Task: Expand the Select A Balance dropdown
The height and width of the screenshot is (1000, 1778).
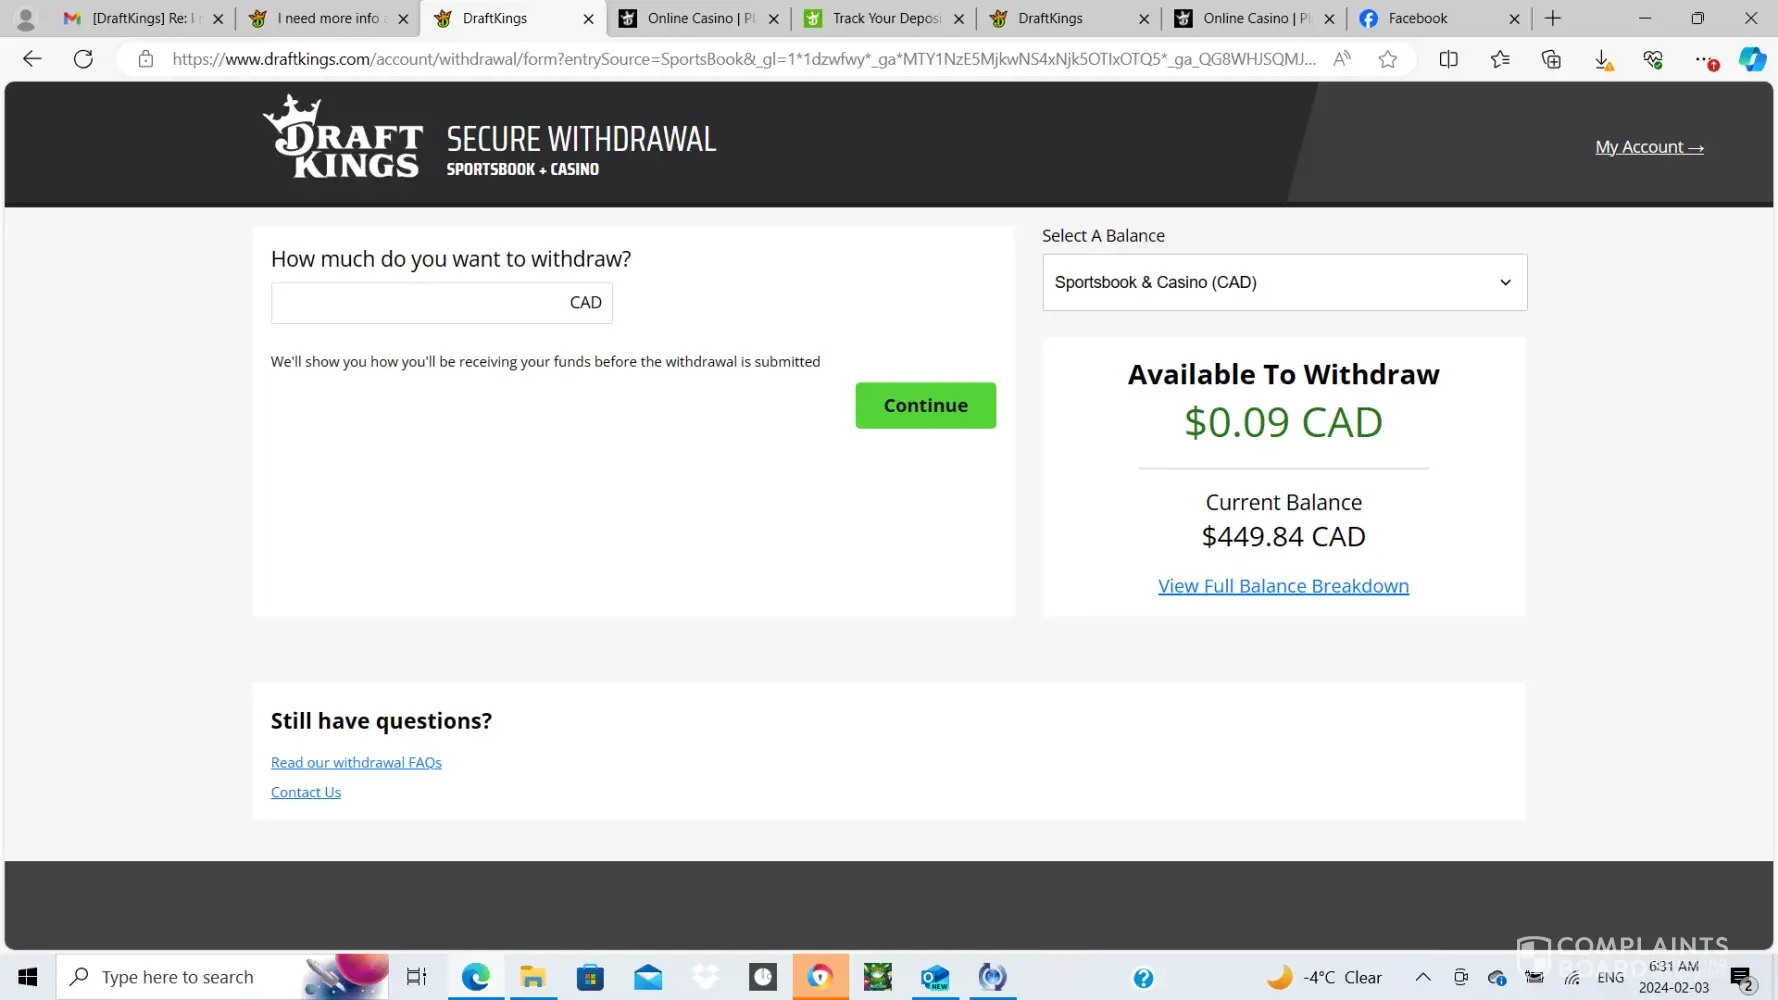Action: 1284,282
